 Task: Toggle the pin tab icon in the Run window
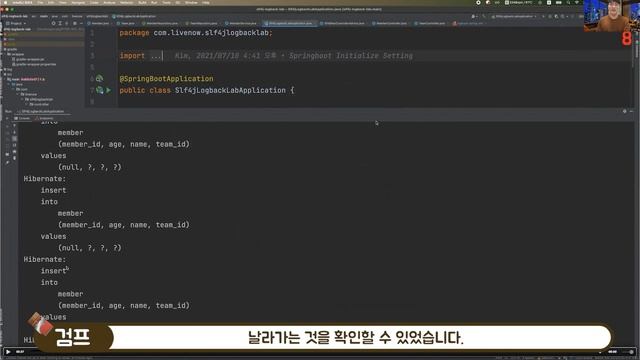[7, 163]
